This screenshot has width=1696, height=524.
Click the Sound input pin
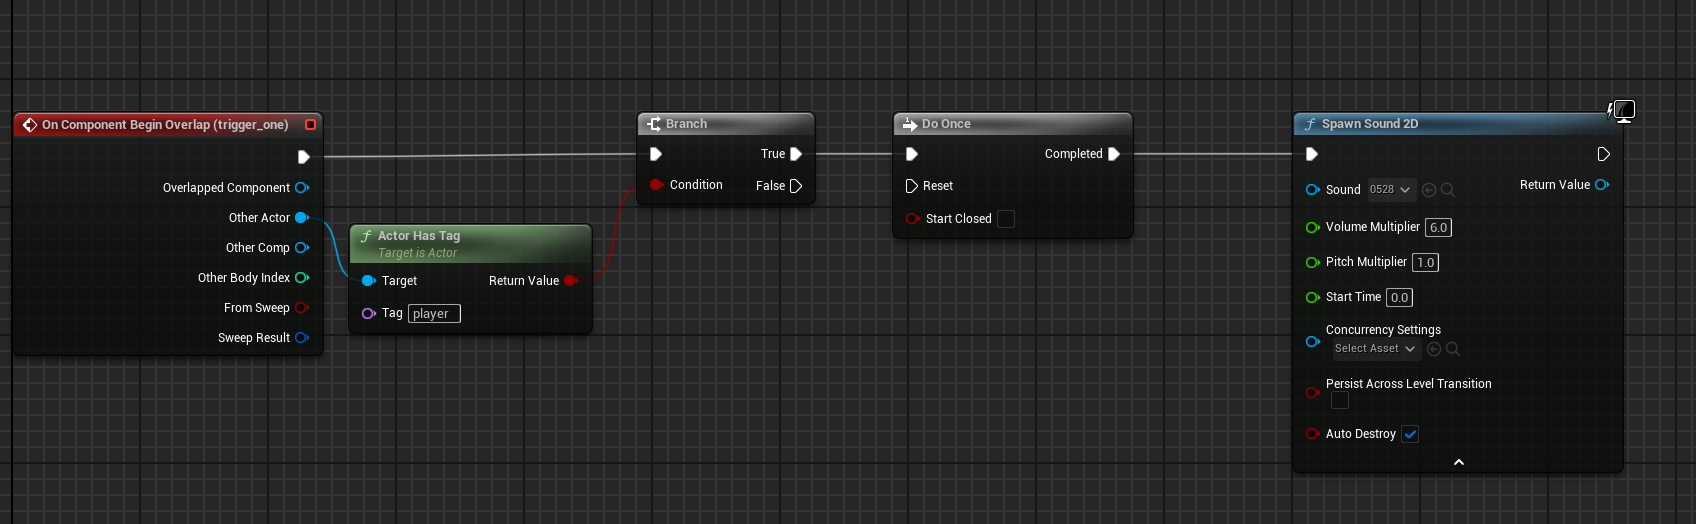coord(1313,189)
